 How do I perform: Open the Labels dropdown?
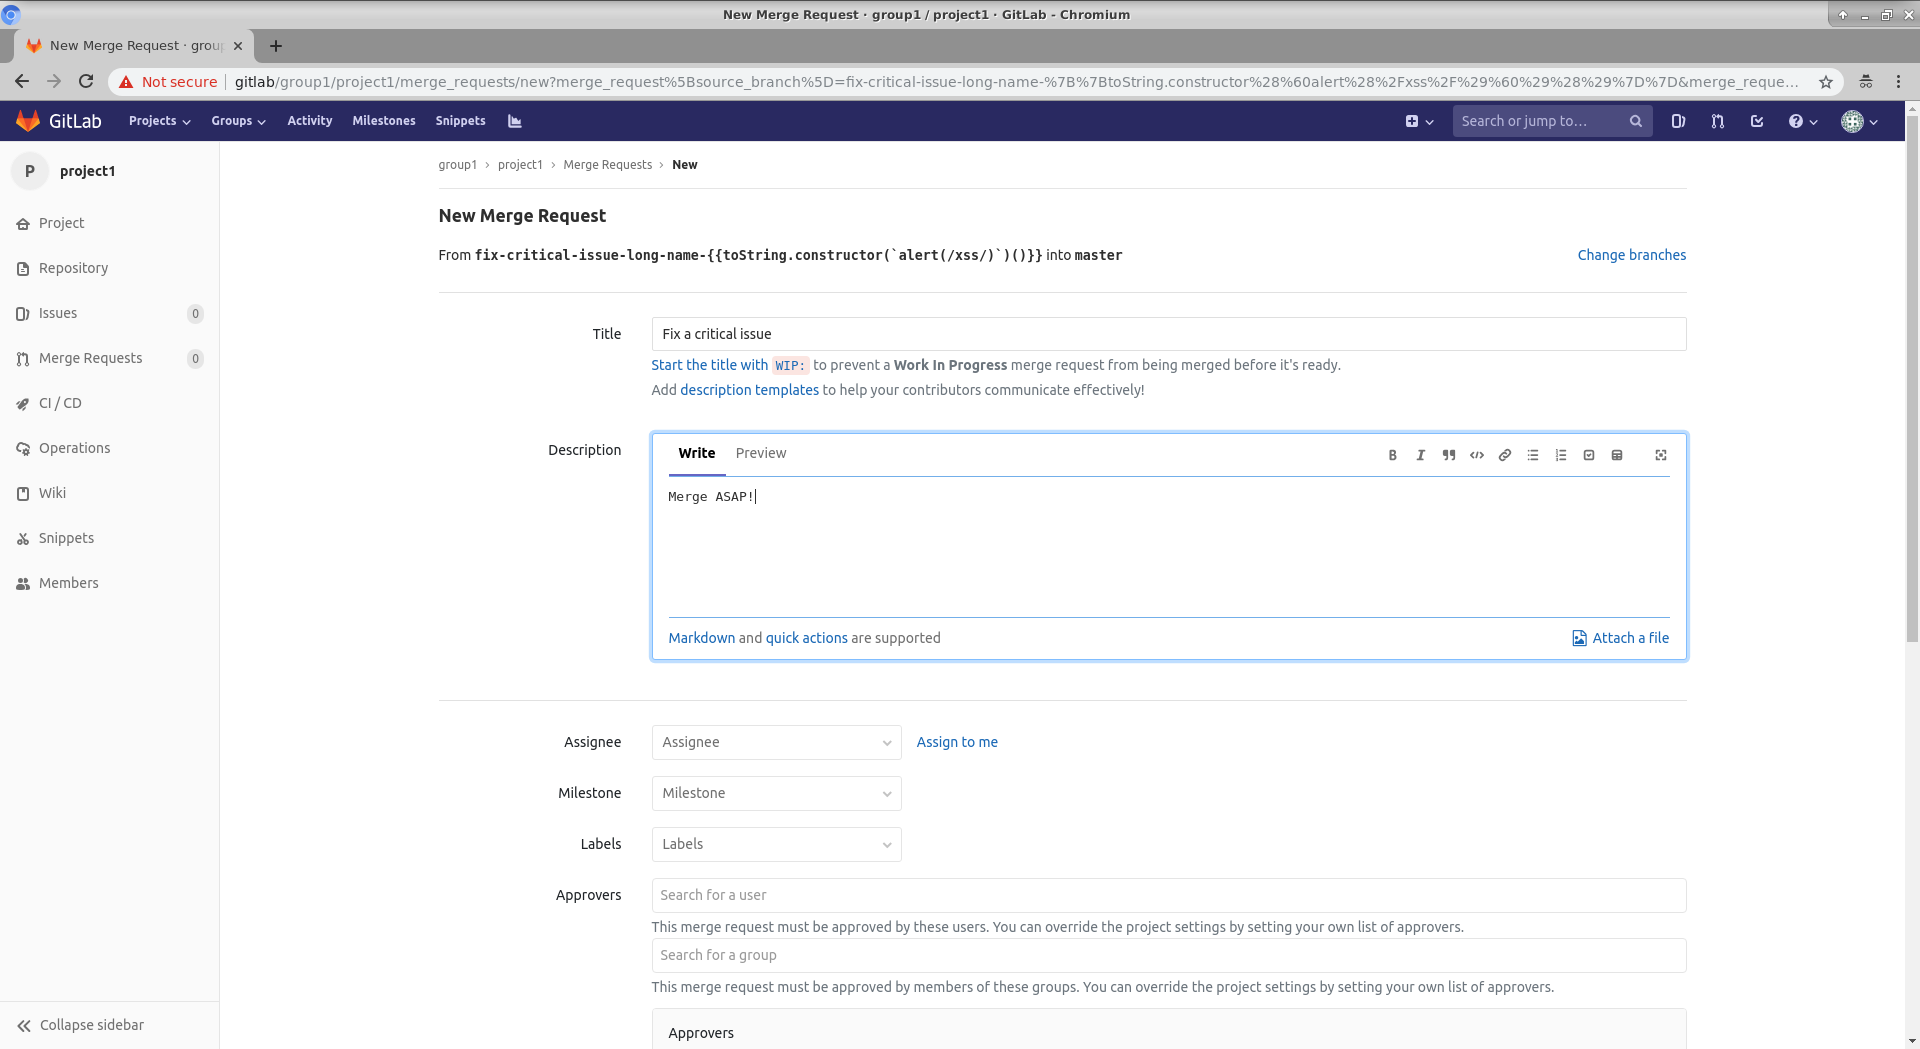click(x=776, y=844)
